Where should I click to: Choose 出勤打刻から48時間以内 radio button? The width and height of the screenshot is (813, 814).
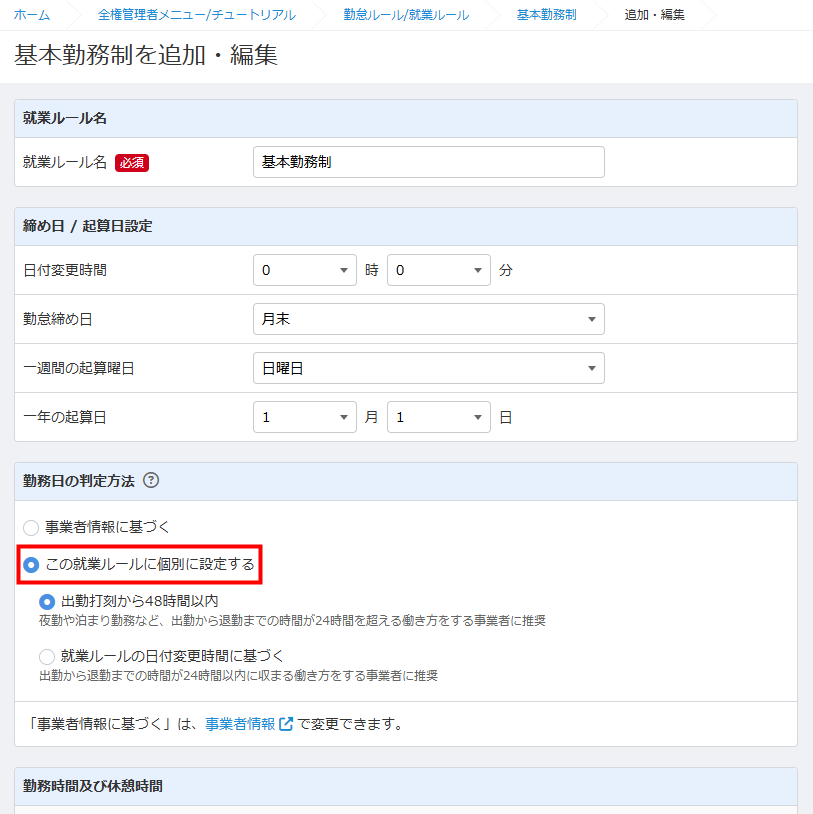tap(47, 601)
